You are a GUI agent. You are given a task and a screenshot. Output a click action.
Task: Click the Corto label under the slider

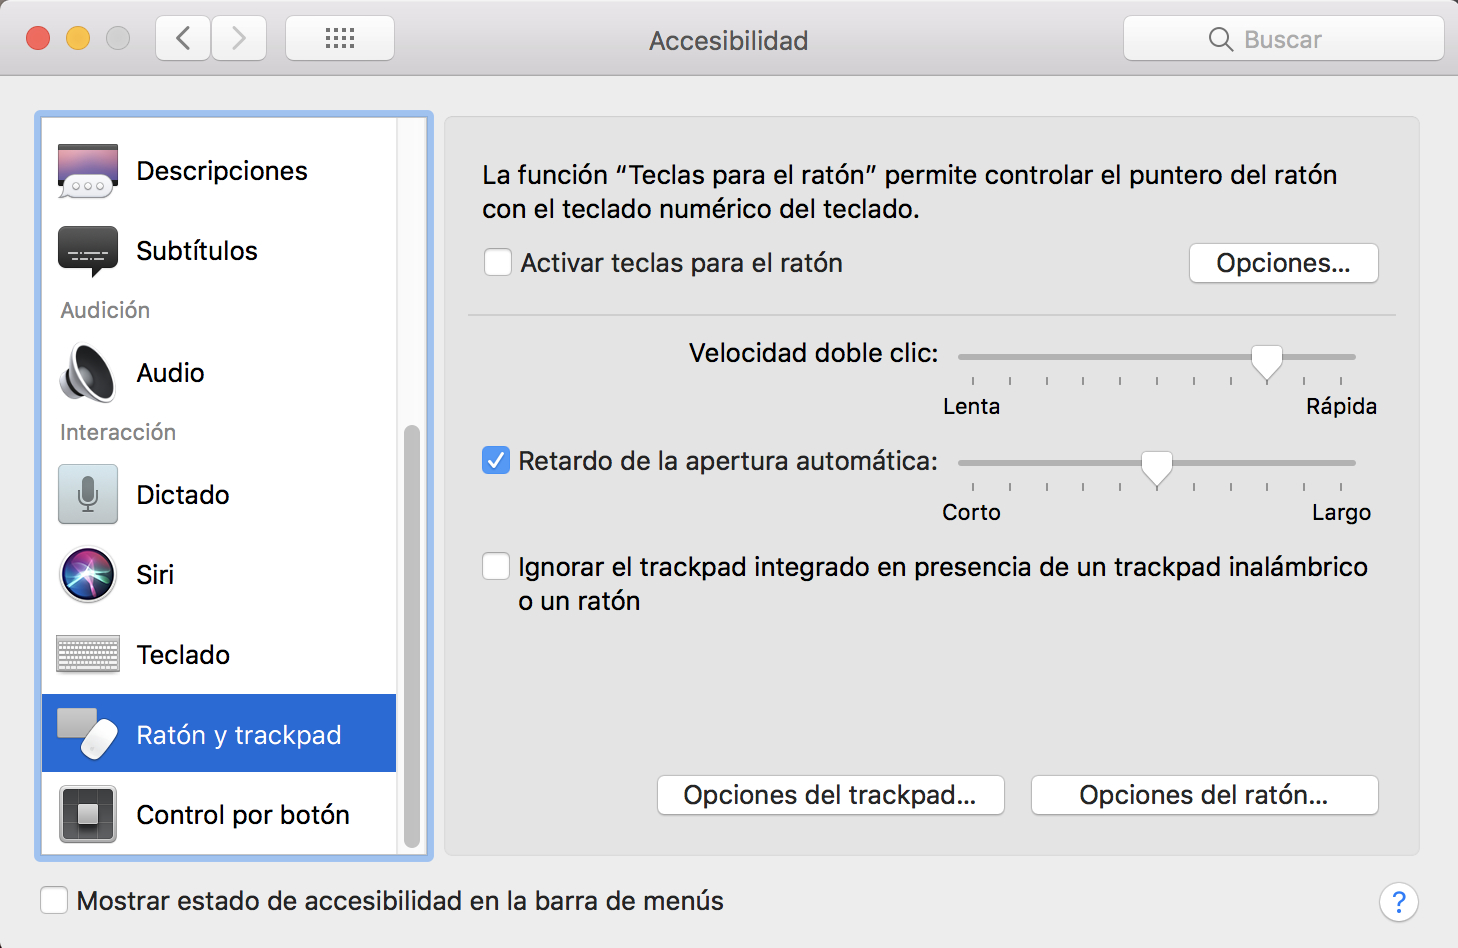coord(971,512)
